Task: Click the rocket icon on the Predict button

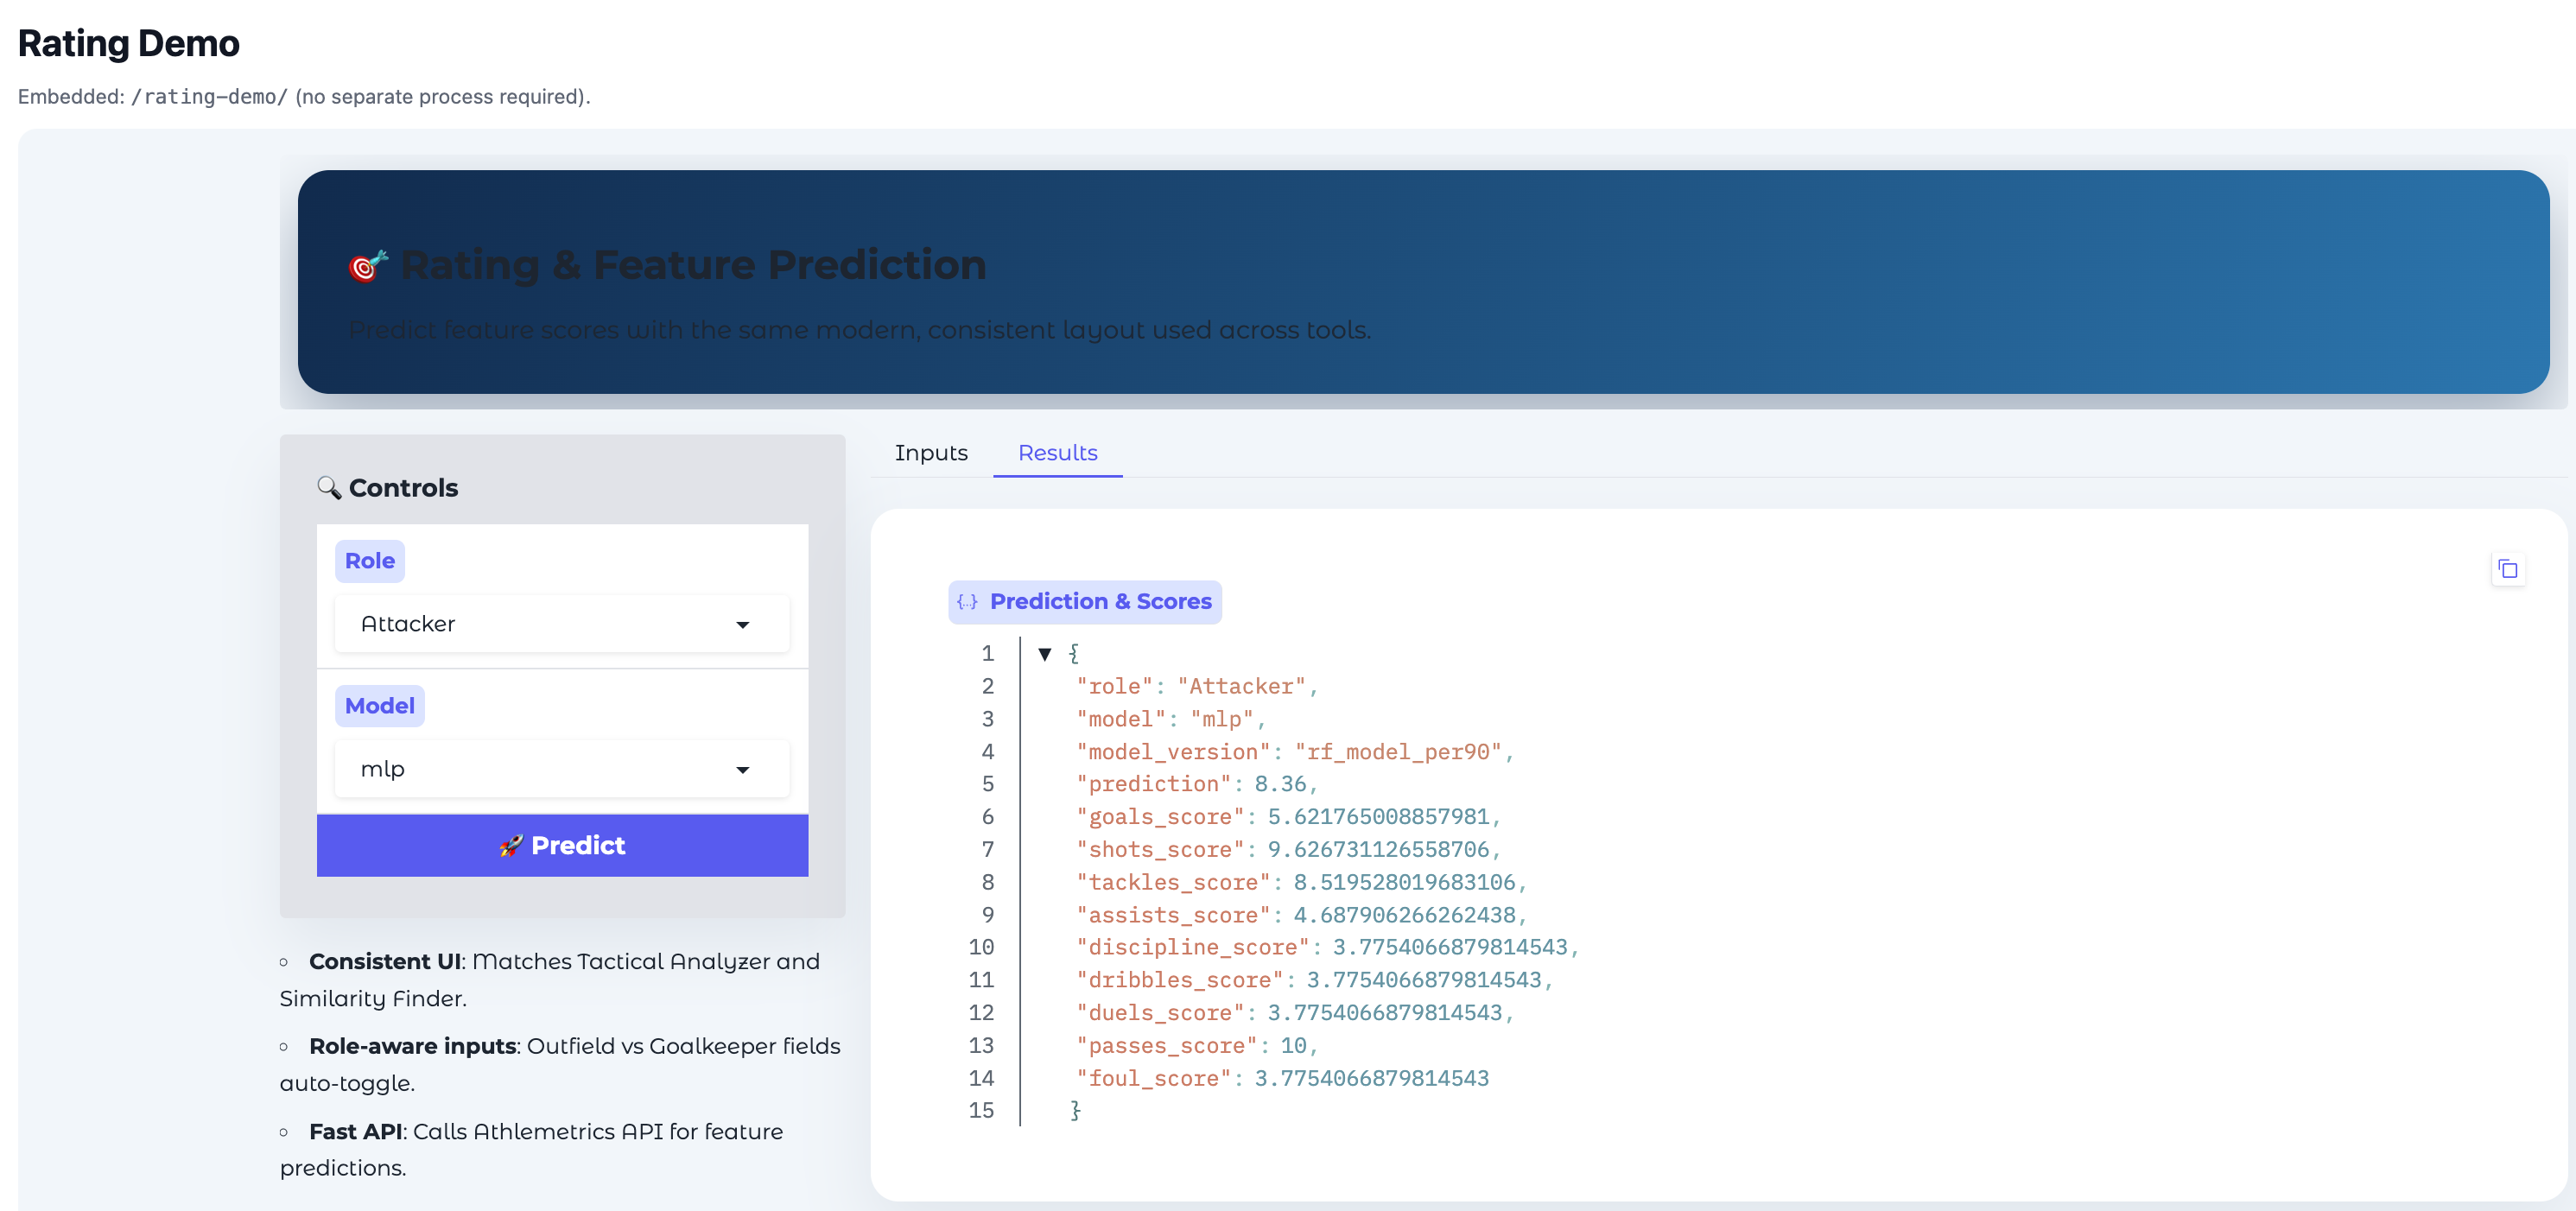Action: [x=511, y=846]
